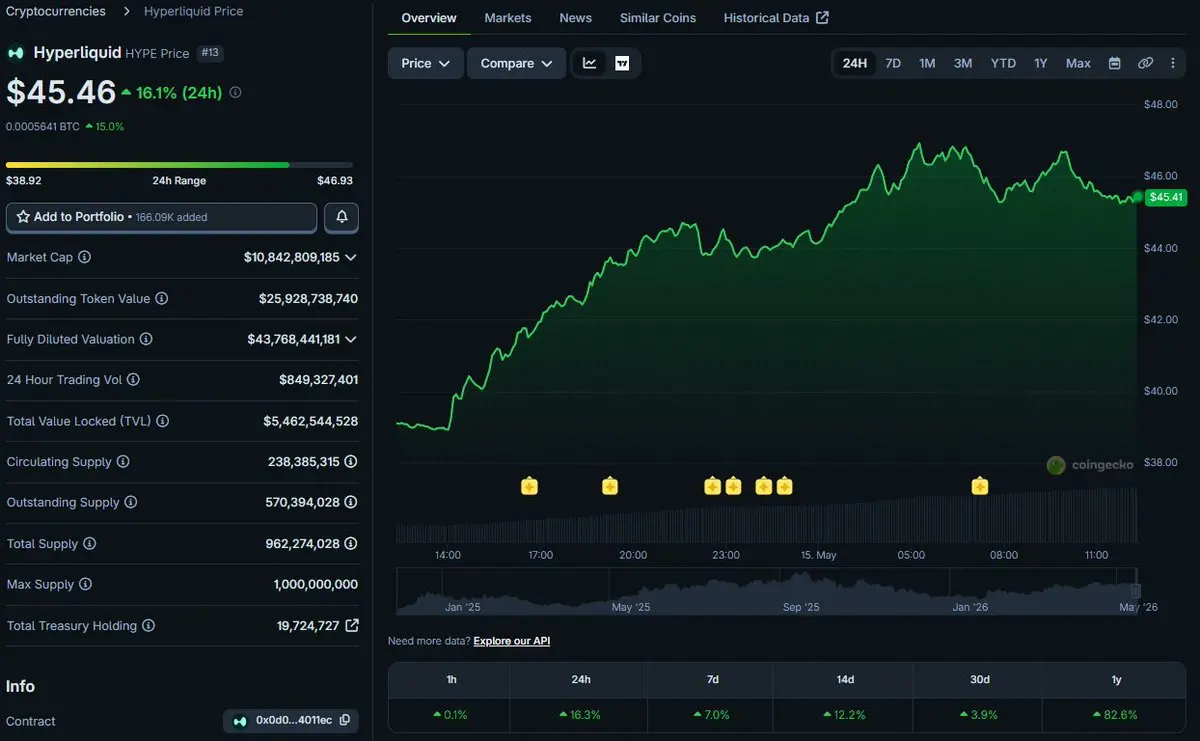Click news marker before 20:00

pyautogui.click(x=609, y=486)
